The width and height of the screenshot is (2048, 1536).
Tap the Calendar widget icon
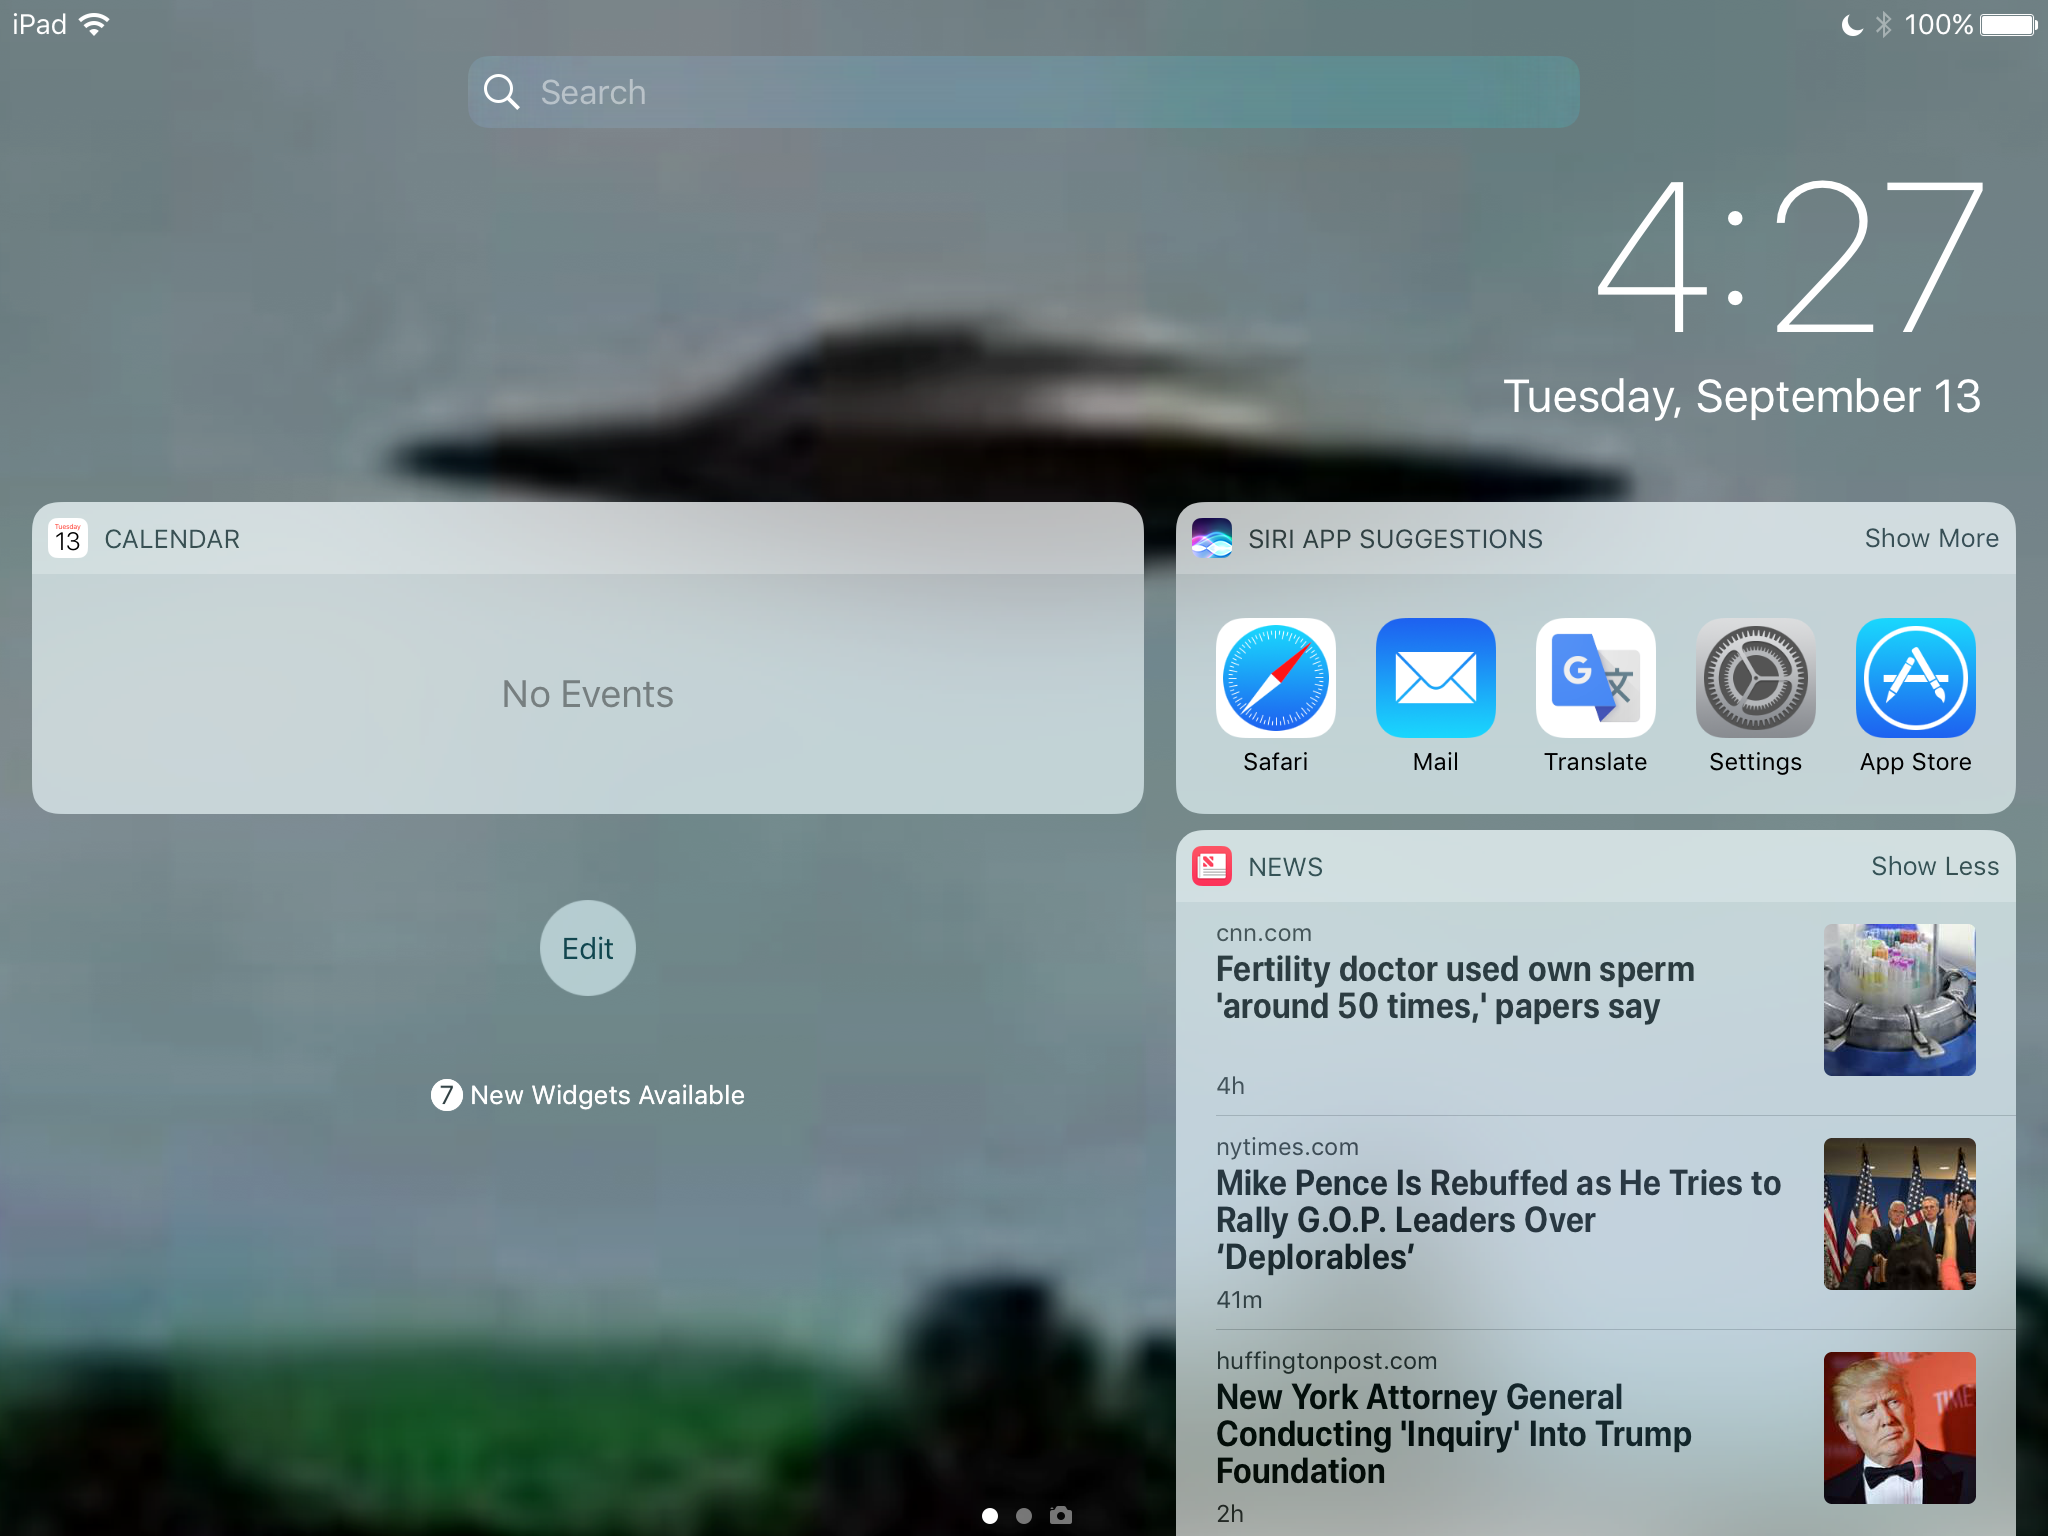tap(68, 539)
